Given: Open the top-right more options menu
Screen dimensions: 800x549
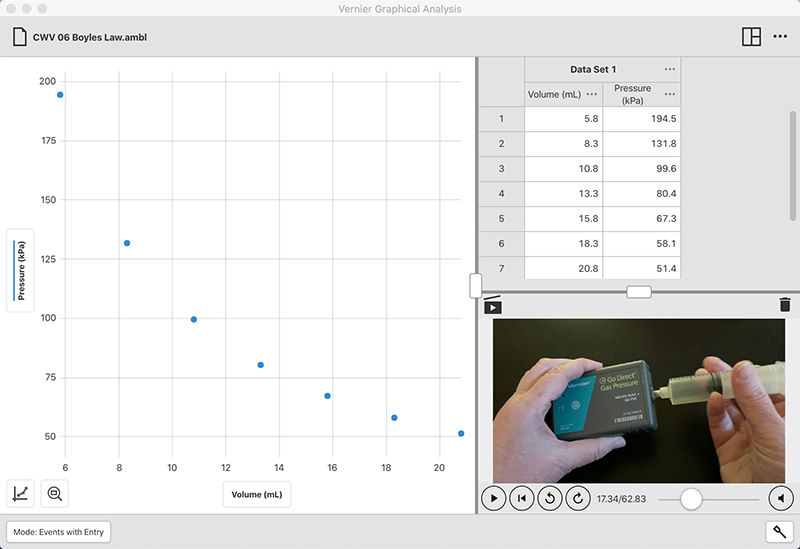Looking at the screenshot, I should 780,37.
